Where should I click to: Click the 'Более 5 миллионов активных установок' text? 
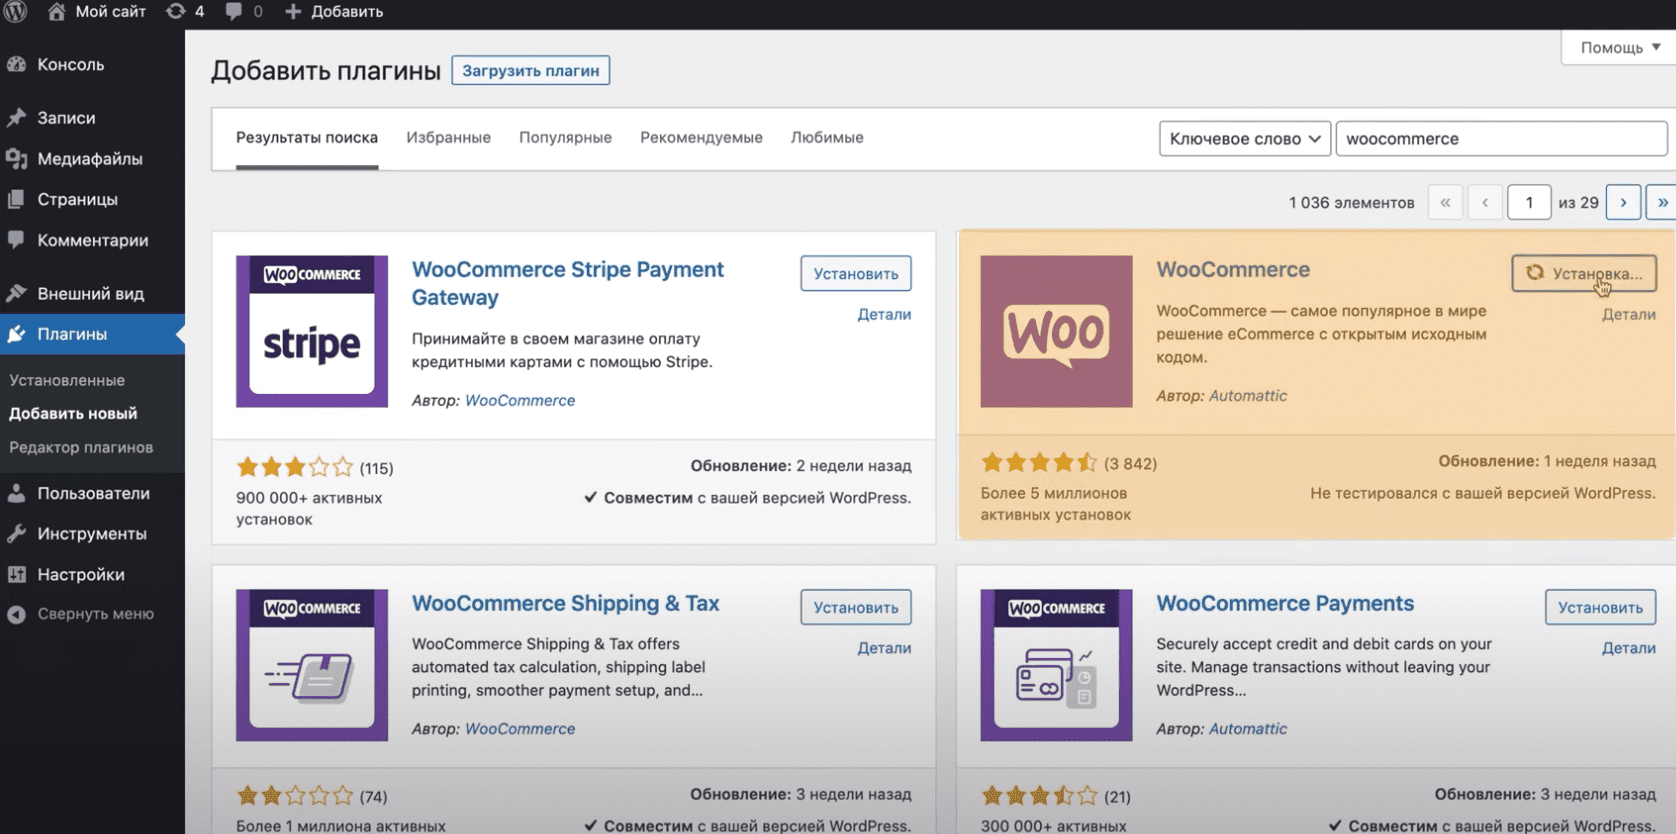coord(1055,504)
